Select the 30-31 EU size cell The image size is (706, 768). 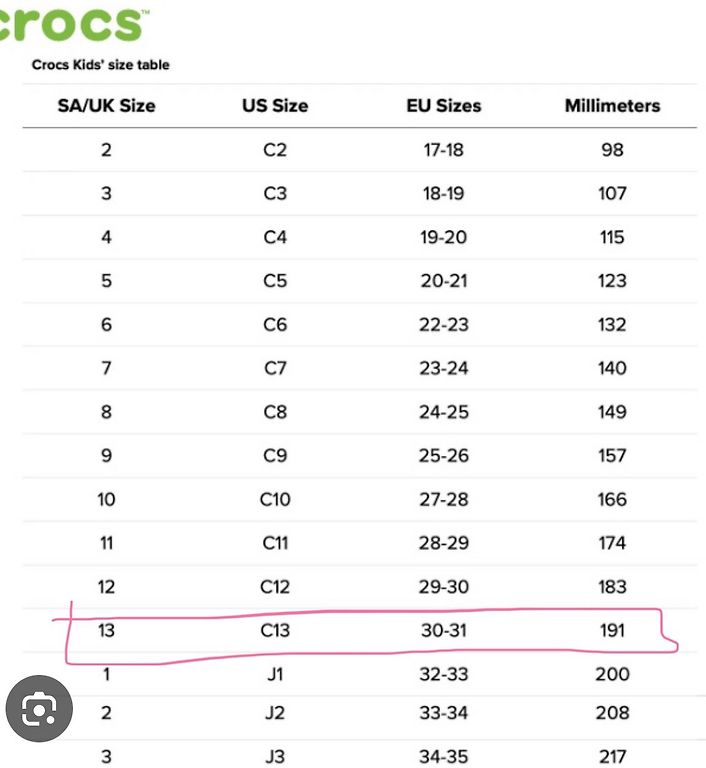tap(444, 630)
